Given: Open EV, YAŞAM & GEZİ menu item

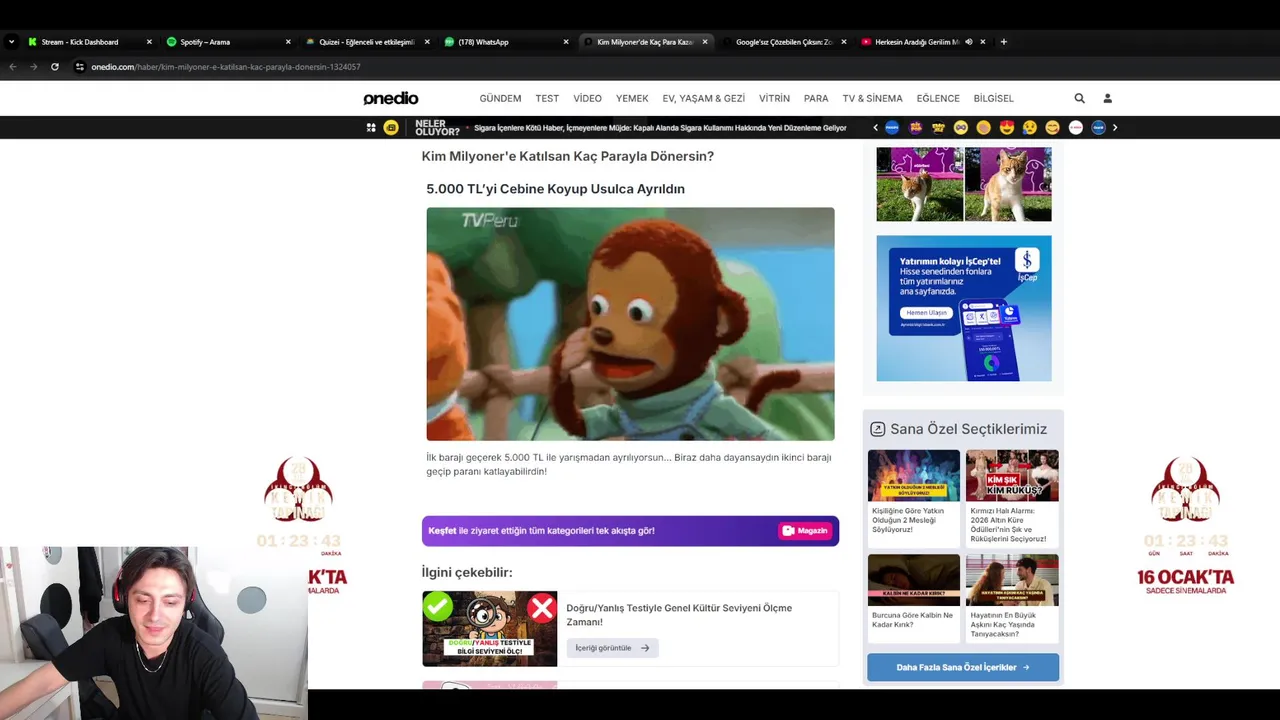Looking at the screenshot, I should 703,98.
